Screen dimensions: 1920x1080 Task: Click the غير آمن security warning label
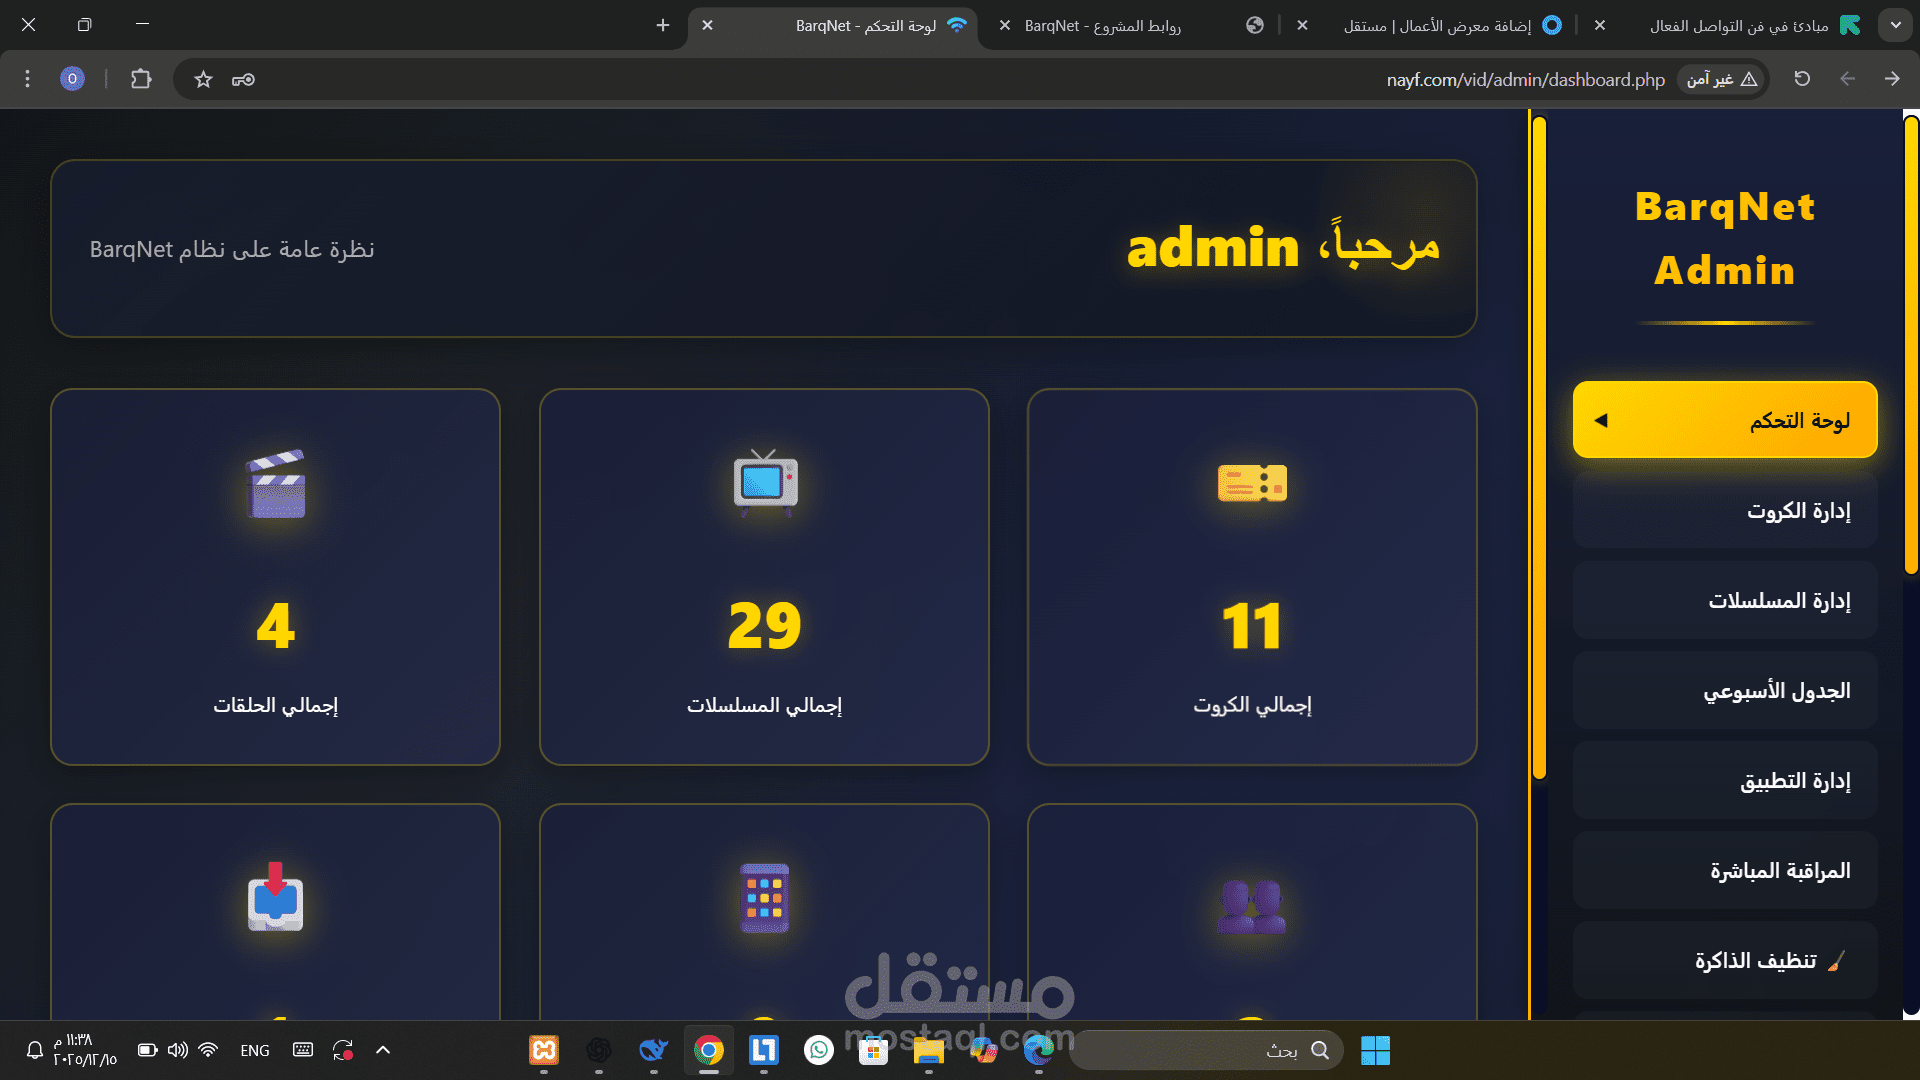tap(1721, 79)
